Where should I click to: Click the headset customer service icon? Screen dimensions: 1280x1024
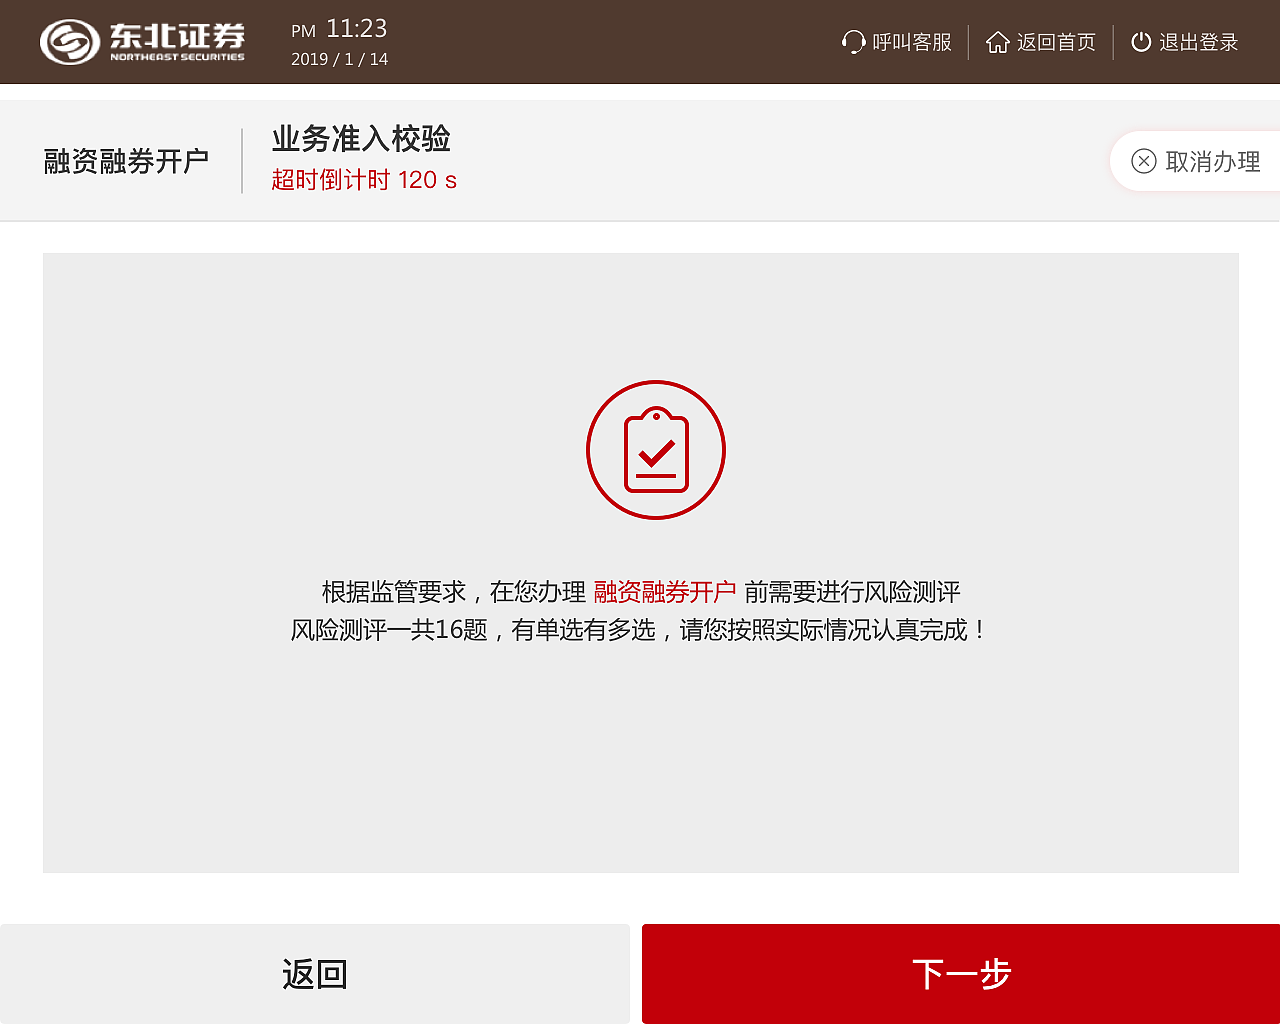[852, 42]
